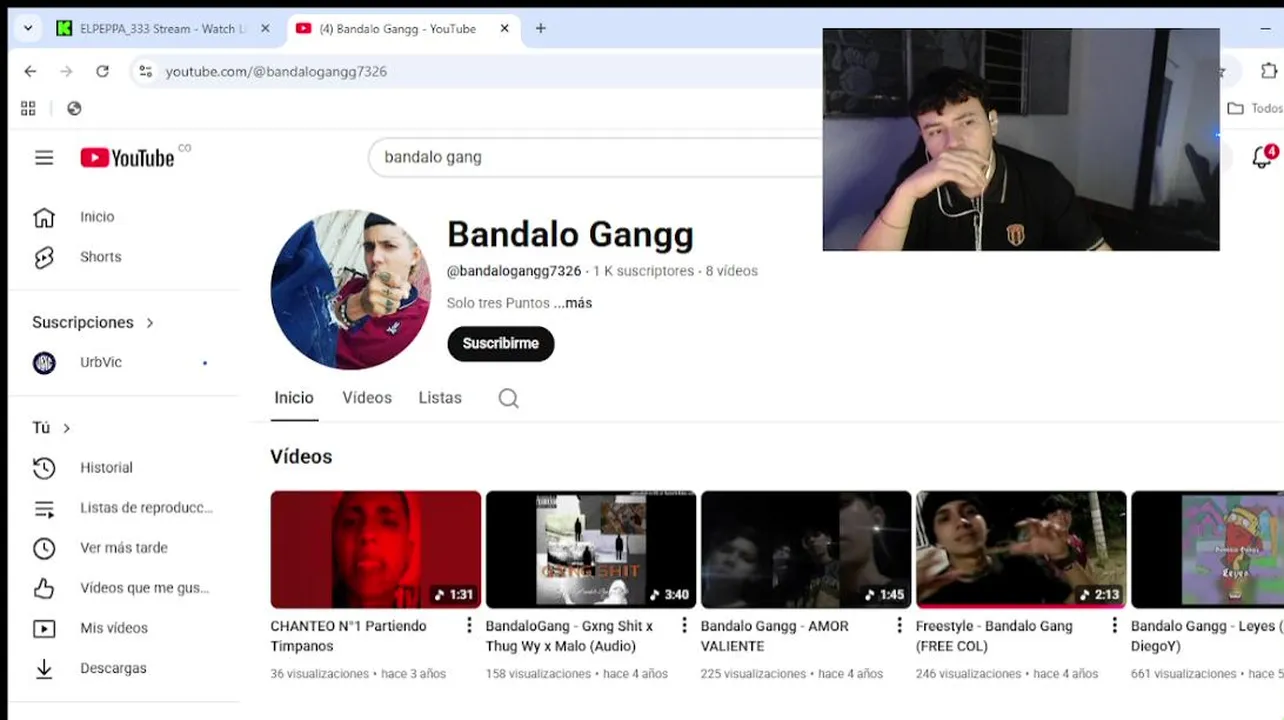Screen dimensions: 1284x720
Task: Go back with browser back arrow
Action: coord(30,71)
